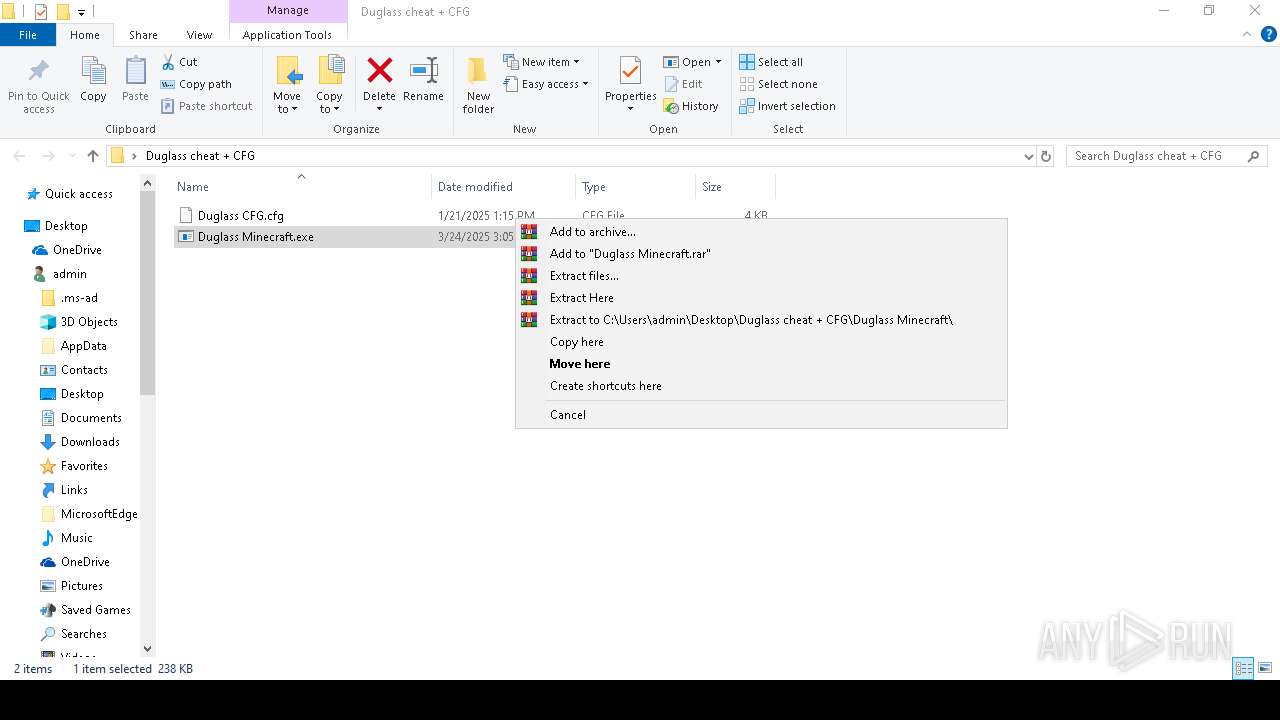Select the Home ribbon tab

tap(84, 35)
